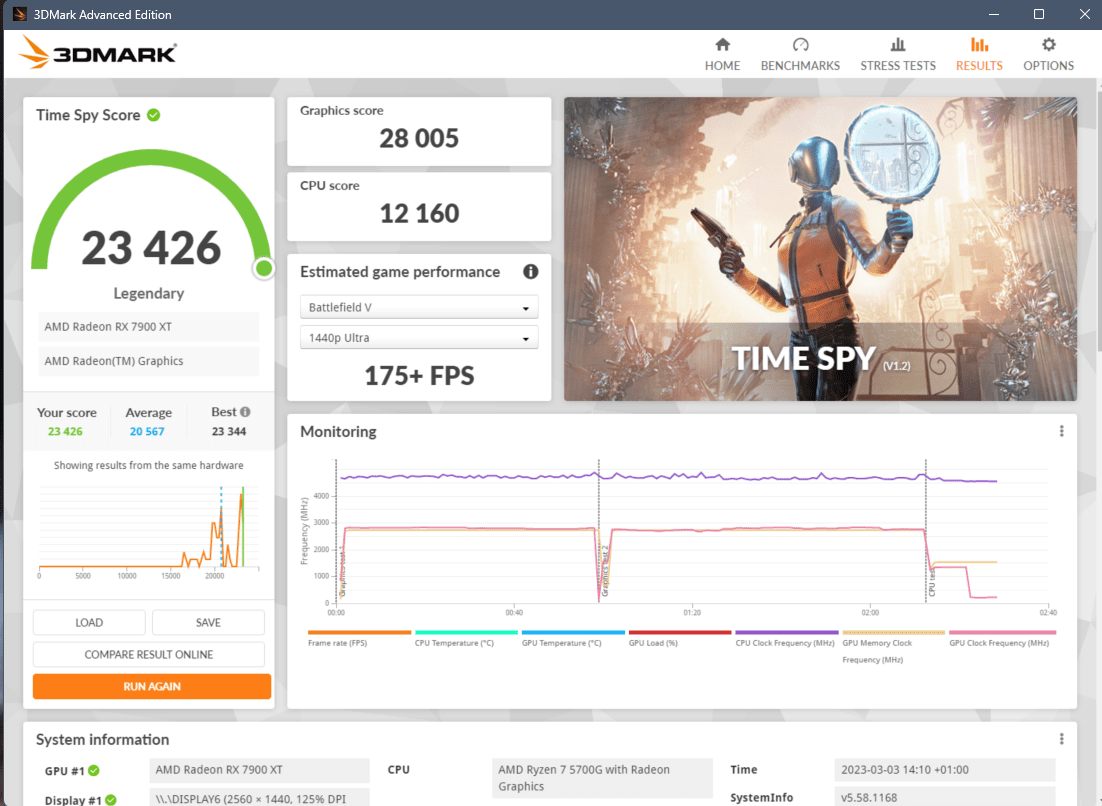Open the Benchmarks gauge icon
The image size is (1102, 806).
[x=800, y=45]
